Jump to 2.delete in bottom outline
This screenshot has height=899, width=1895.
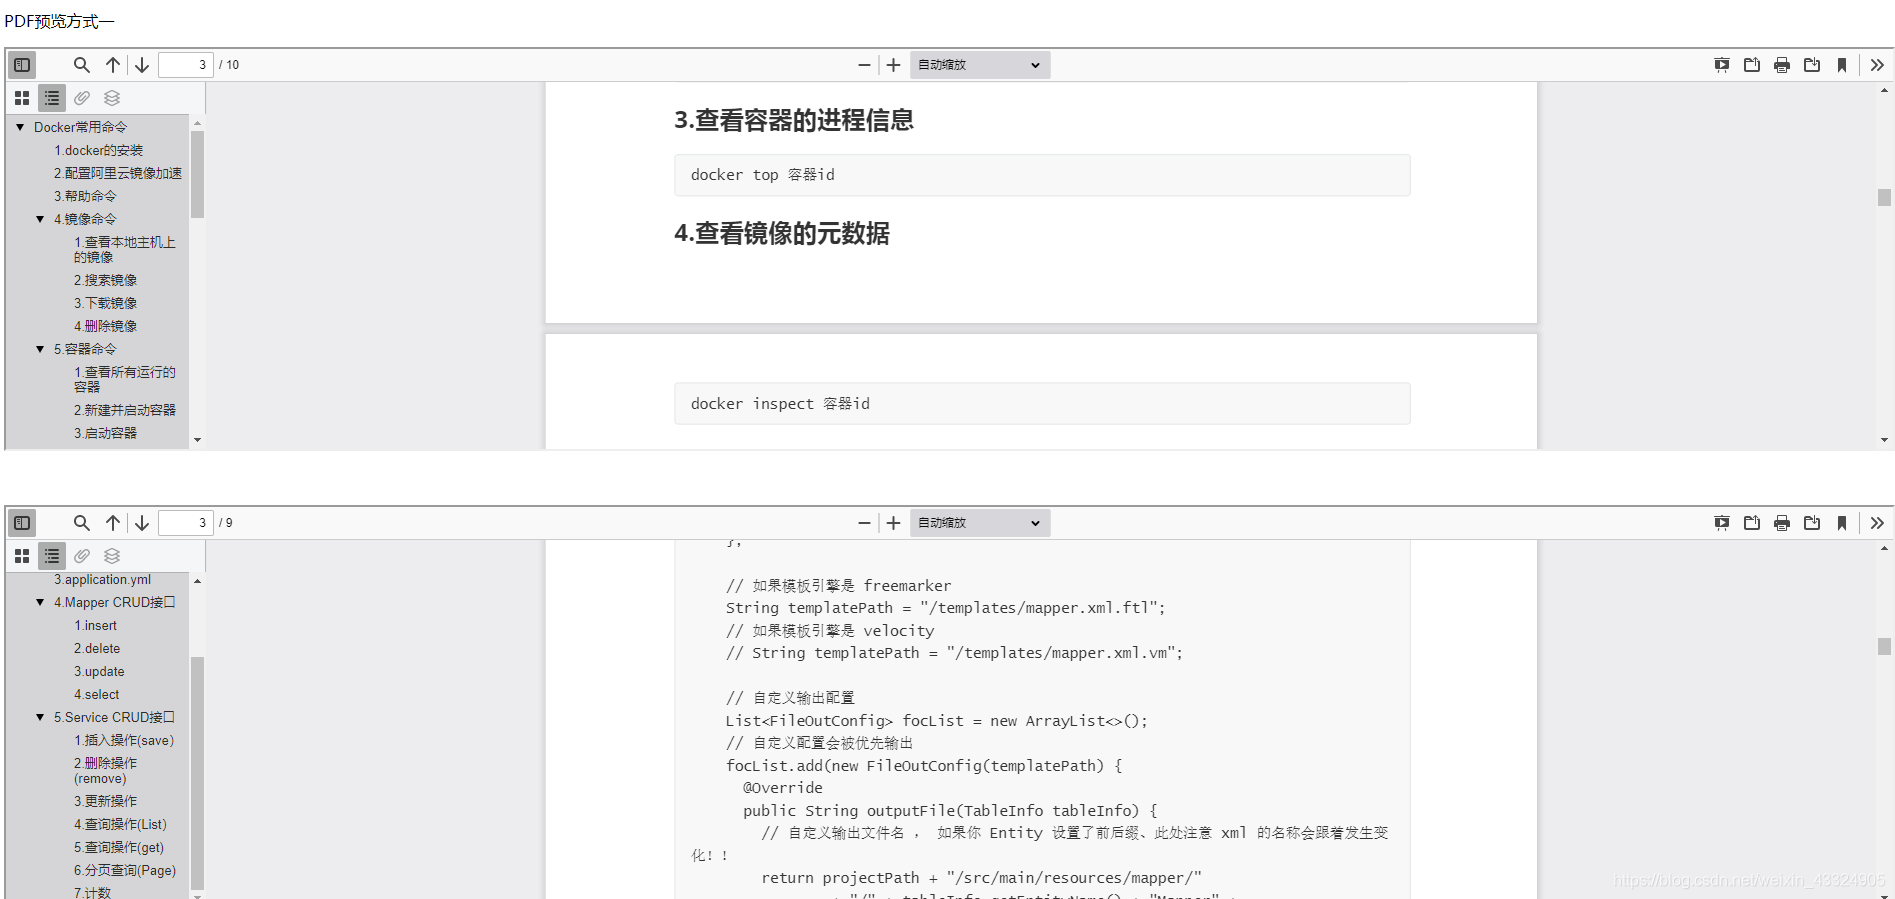coord(97,649)
